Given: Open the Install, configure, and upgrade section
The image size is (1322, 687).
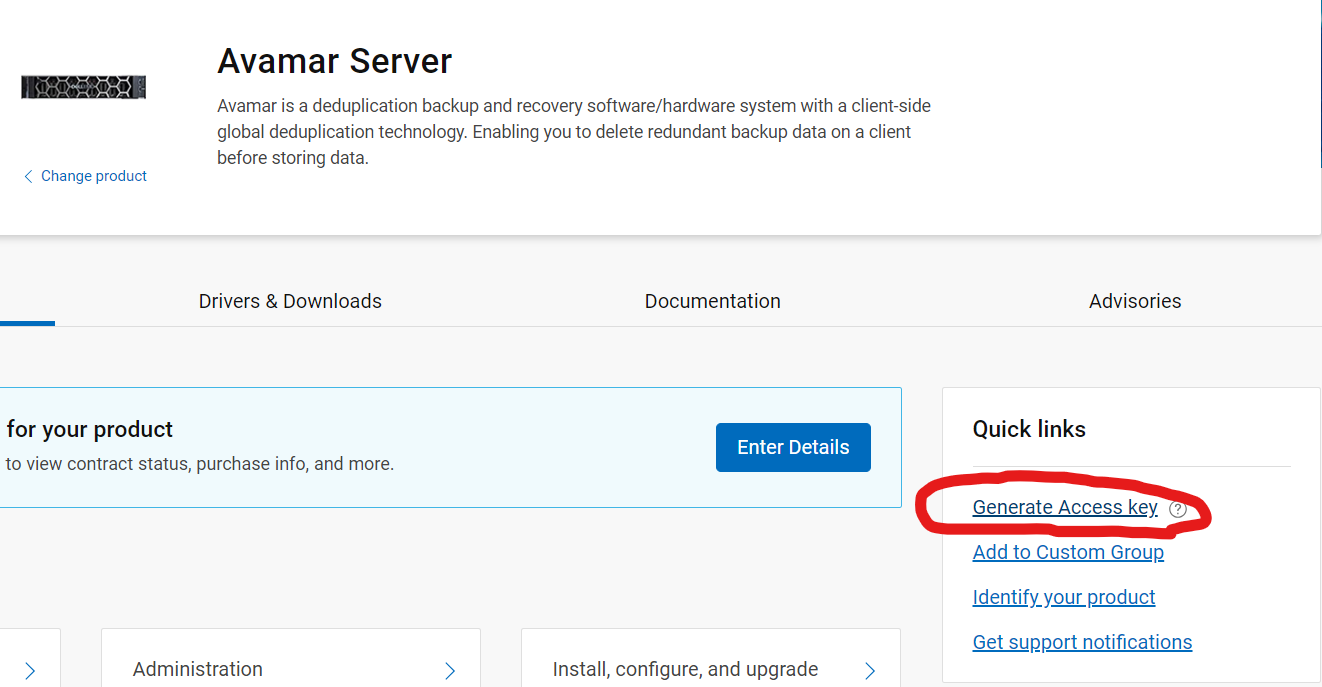Looking at the screenshot, I should (x=685, y=668).
